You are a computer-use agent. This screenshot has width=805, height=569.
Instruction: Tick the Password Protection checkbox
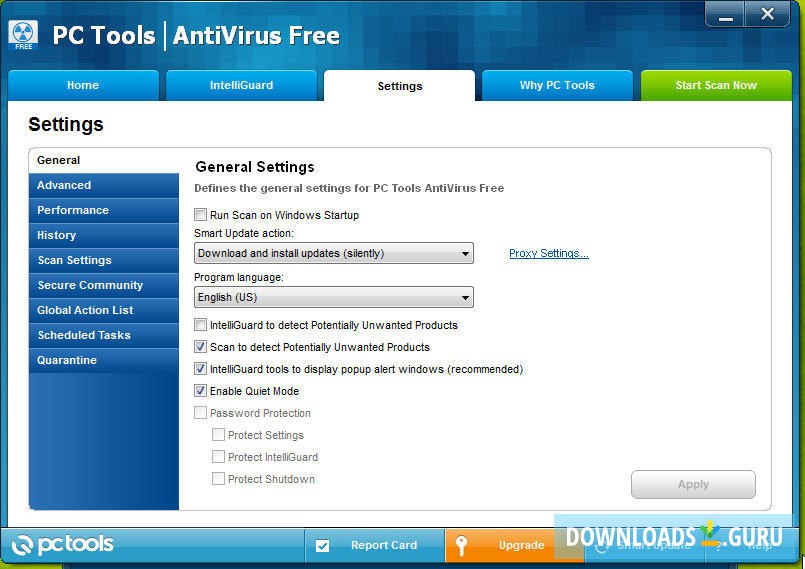200,413
